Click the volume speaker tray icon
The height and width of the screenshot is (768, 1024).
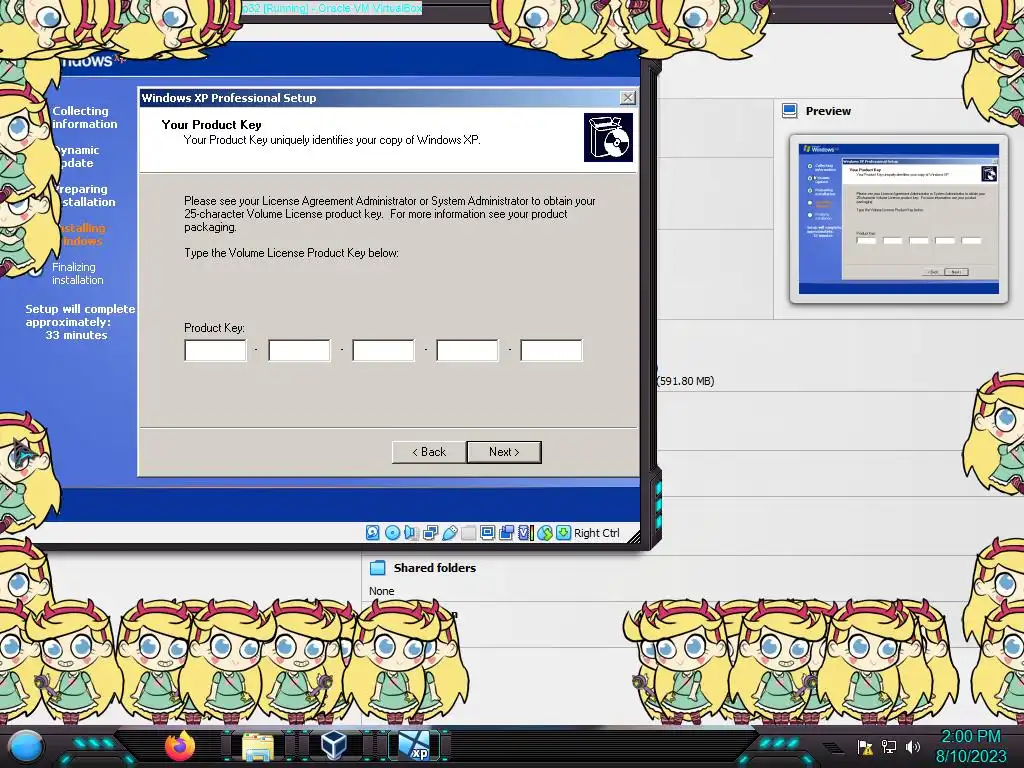(x=912, y=746)
